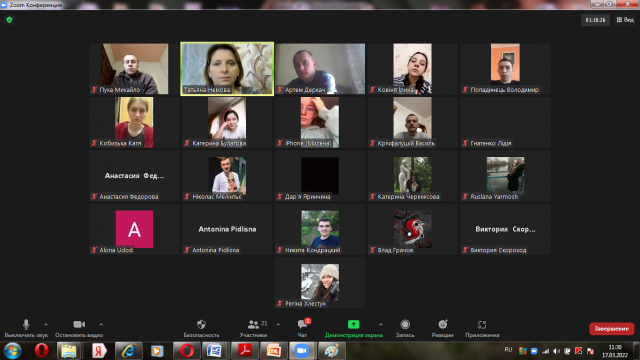Select Анастасия Федорова name tile
Viewport: 640px width, 360px height.
pos(134,176)
